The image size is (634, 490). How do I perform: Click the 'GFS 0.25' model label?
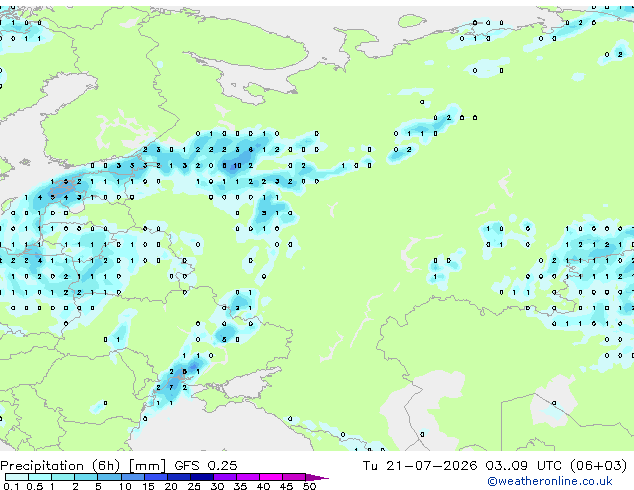click(x=206, y=466)
